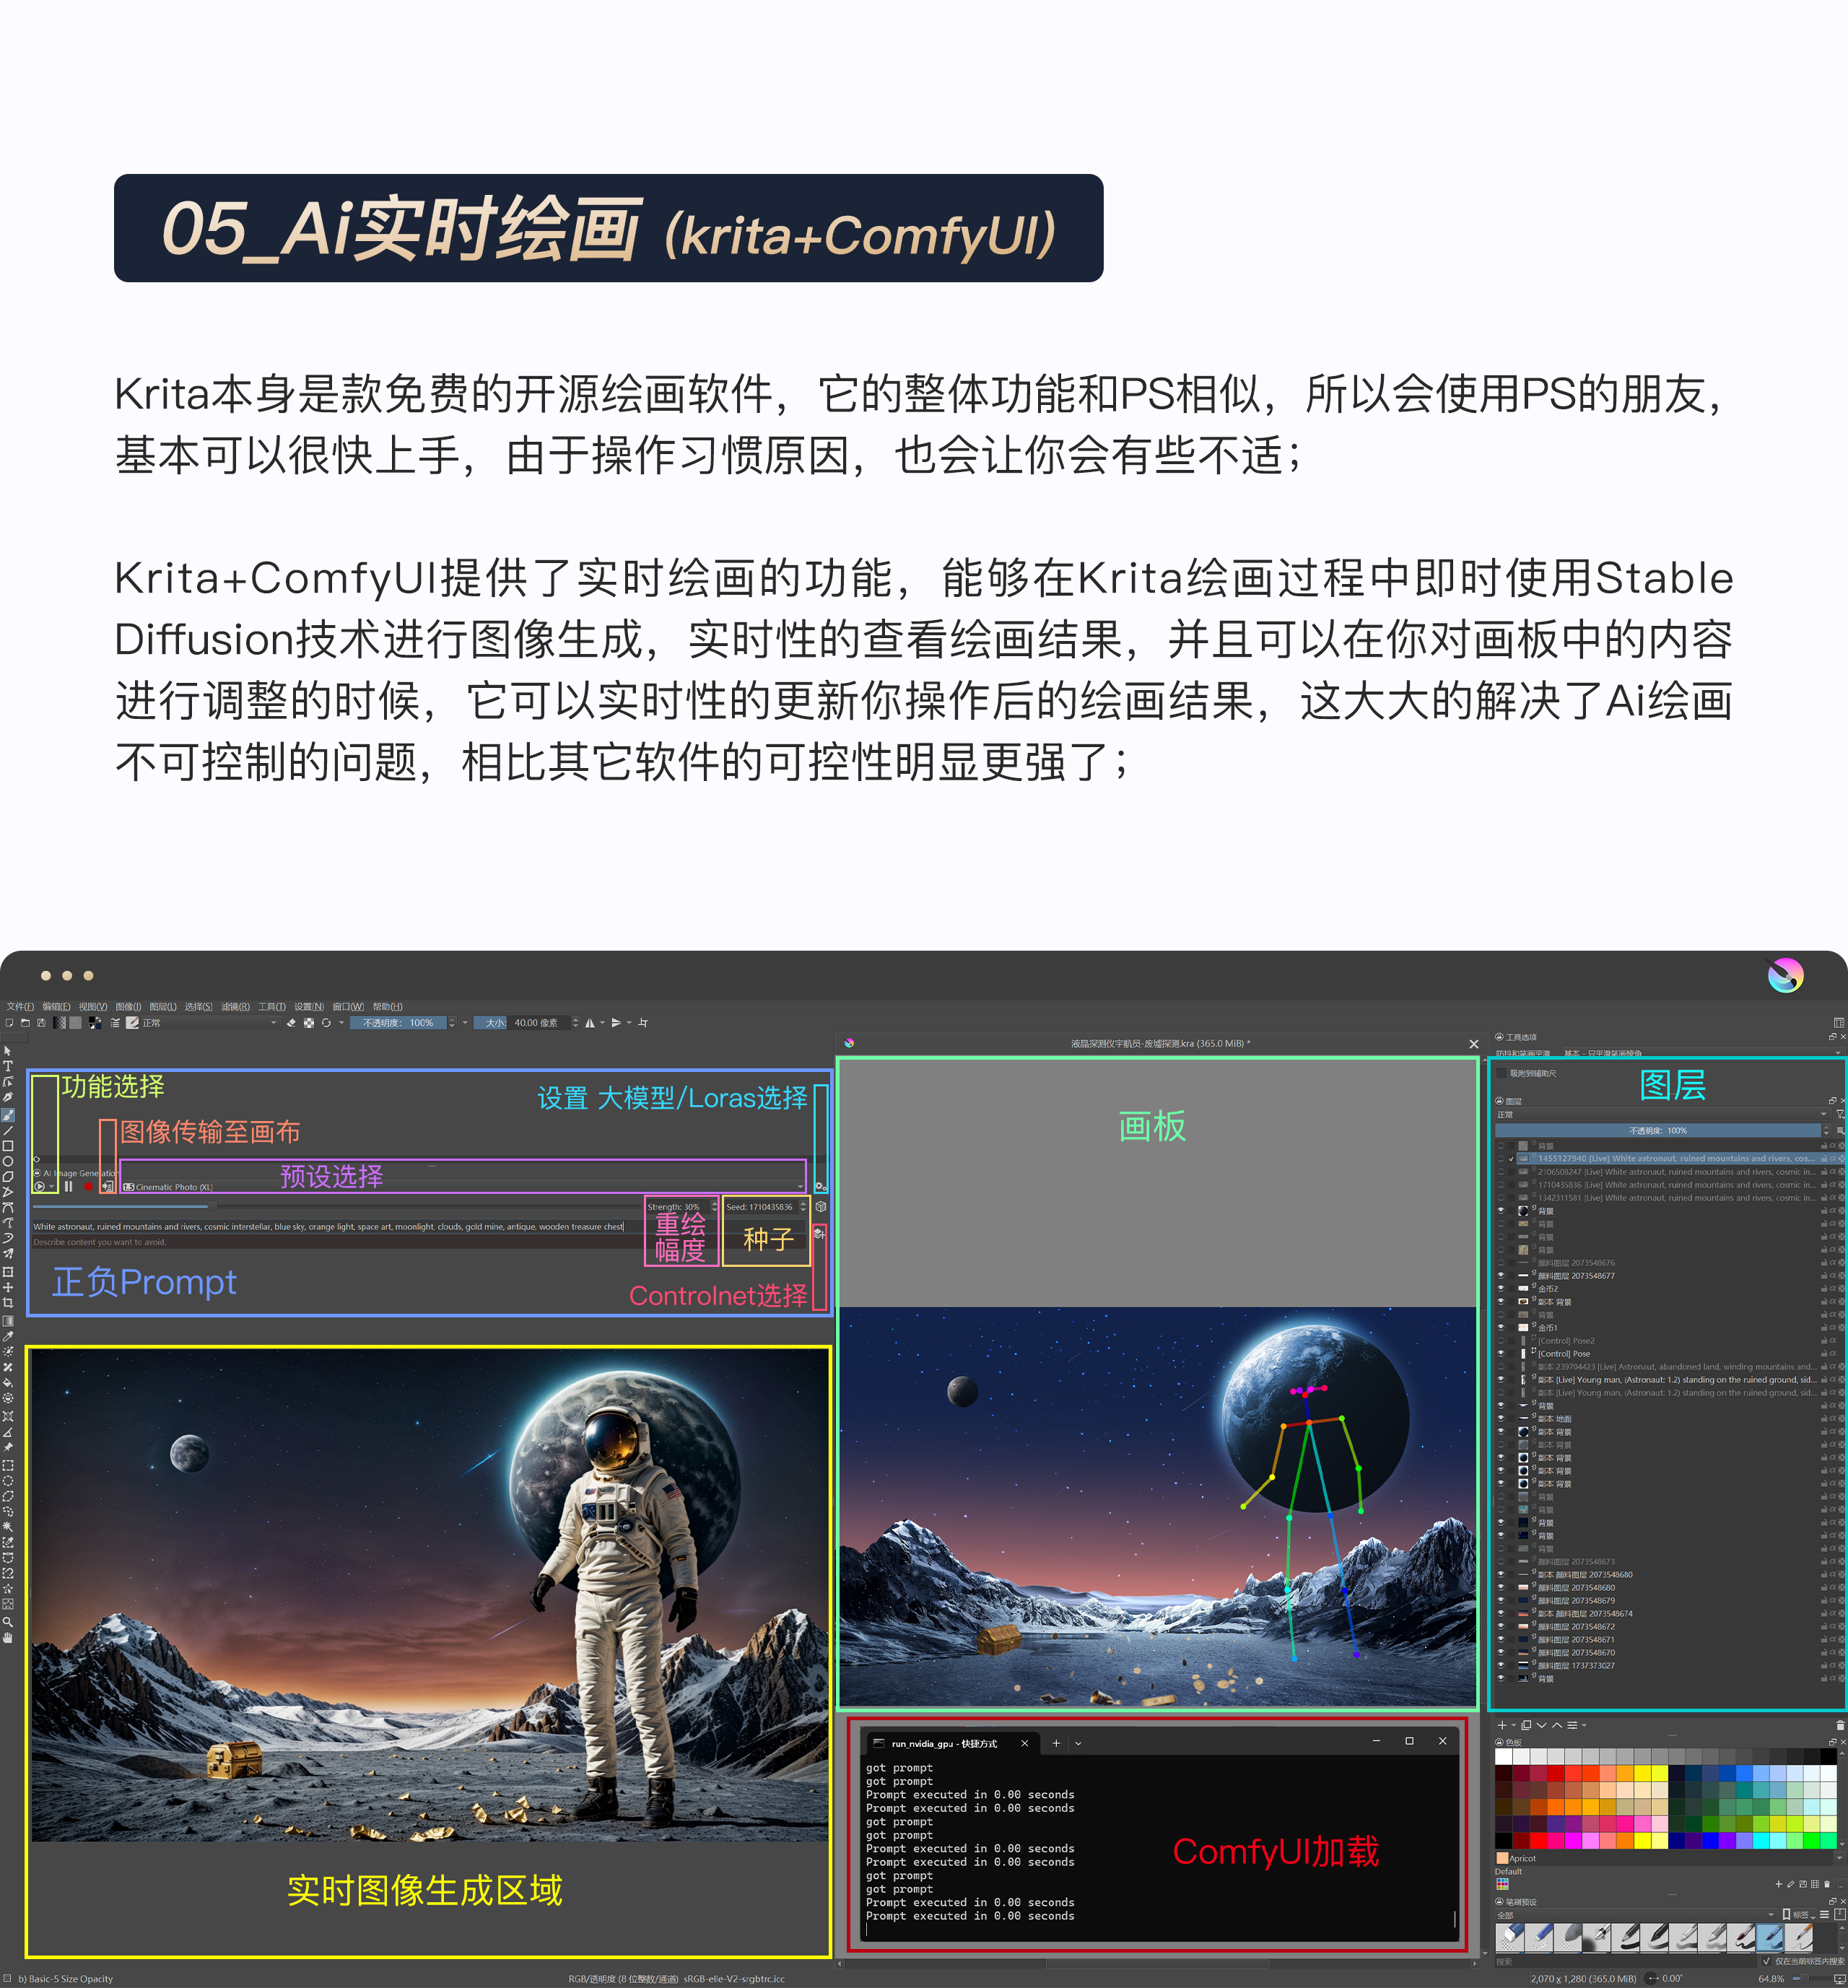Open the brush preset tag dropdown 全部
The image size is (1848, 1988).
(1635, 1915)
